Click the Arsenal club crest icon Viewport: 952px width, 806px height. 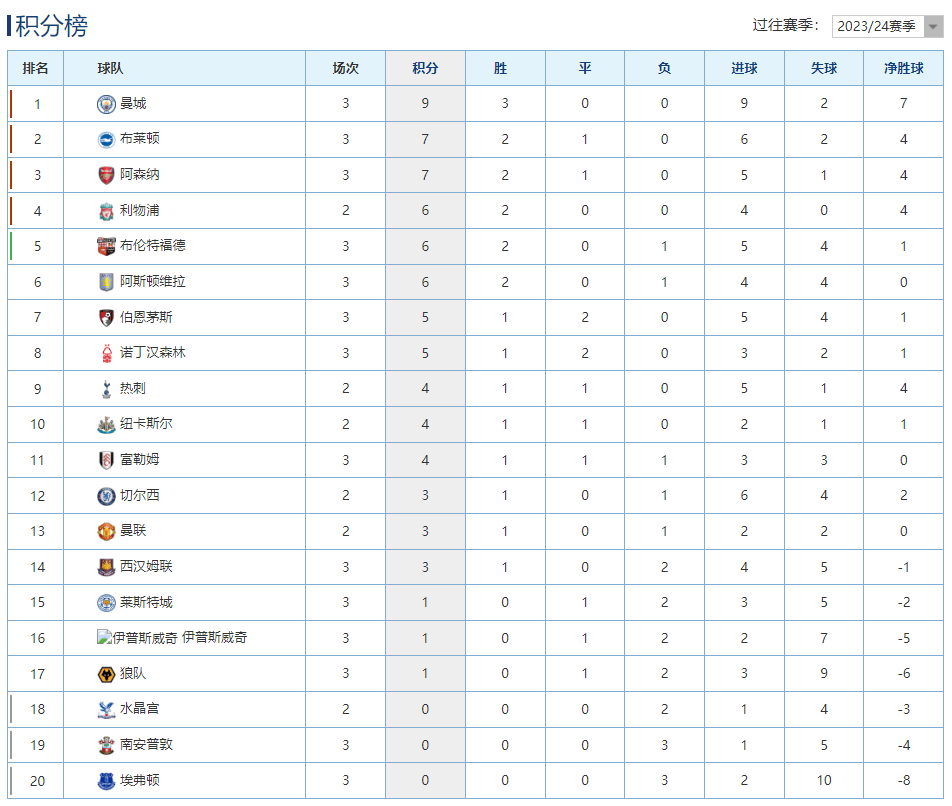(106, 175)
